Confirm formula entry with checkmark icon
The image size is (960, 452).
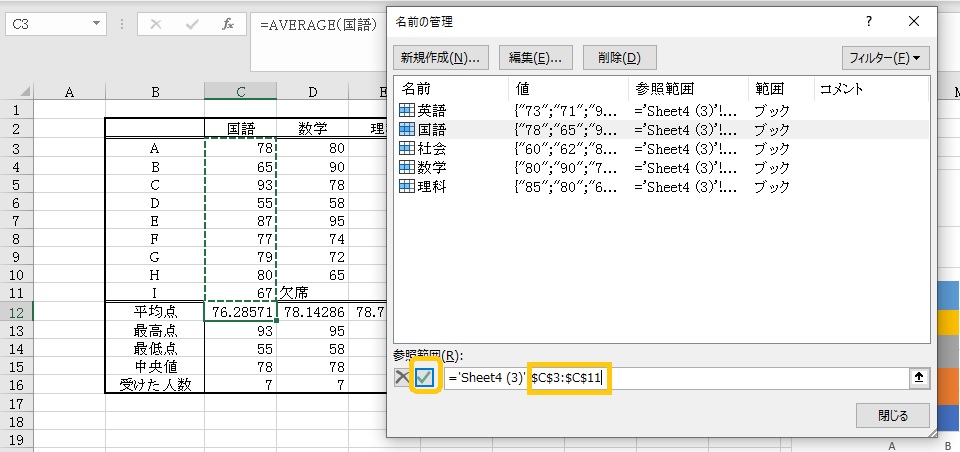pyautogui.click(x=191, y=24)
